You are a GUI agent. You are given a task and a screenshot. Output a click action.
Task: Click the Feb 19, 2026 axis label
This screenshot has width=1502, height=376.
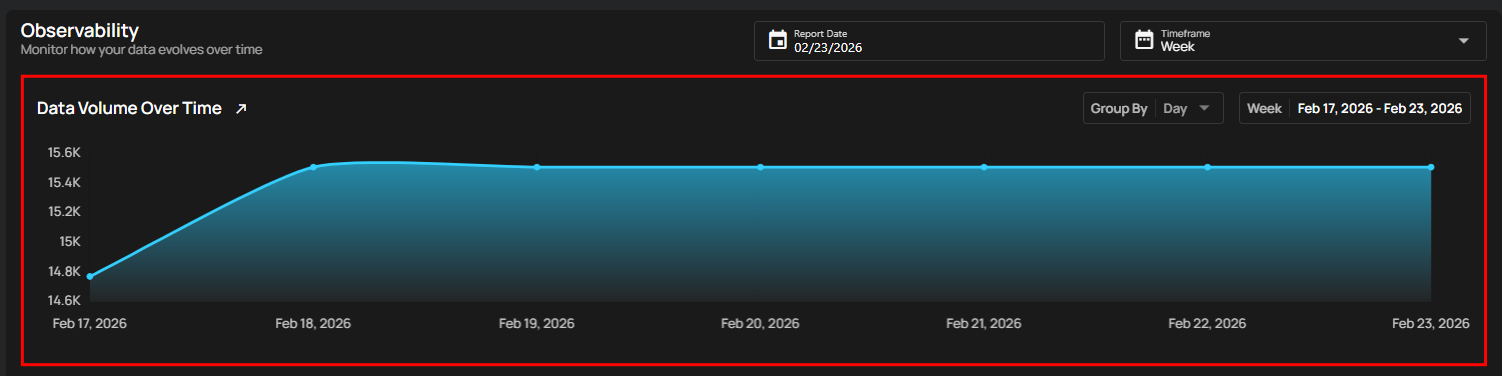coord(537,323)
